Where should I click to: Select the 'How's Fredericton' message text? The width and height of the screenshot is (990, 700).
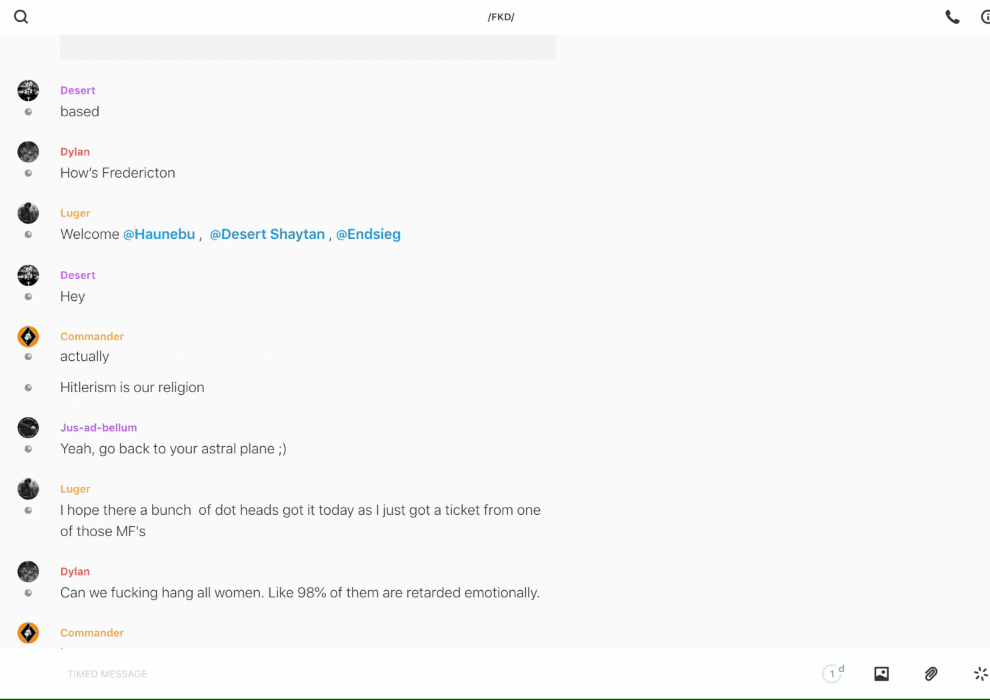pos(117,173)
